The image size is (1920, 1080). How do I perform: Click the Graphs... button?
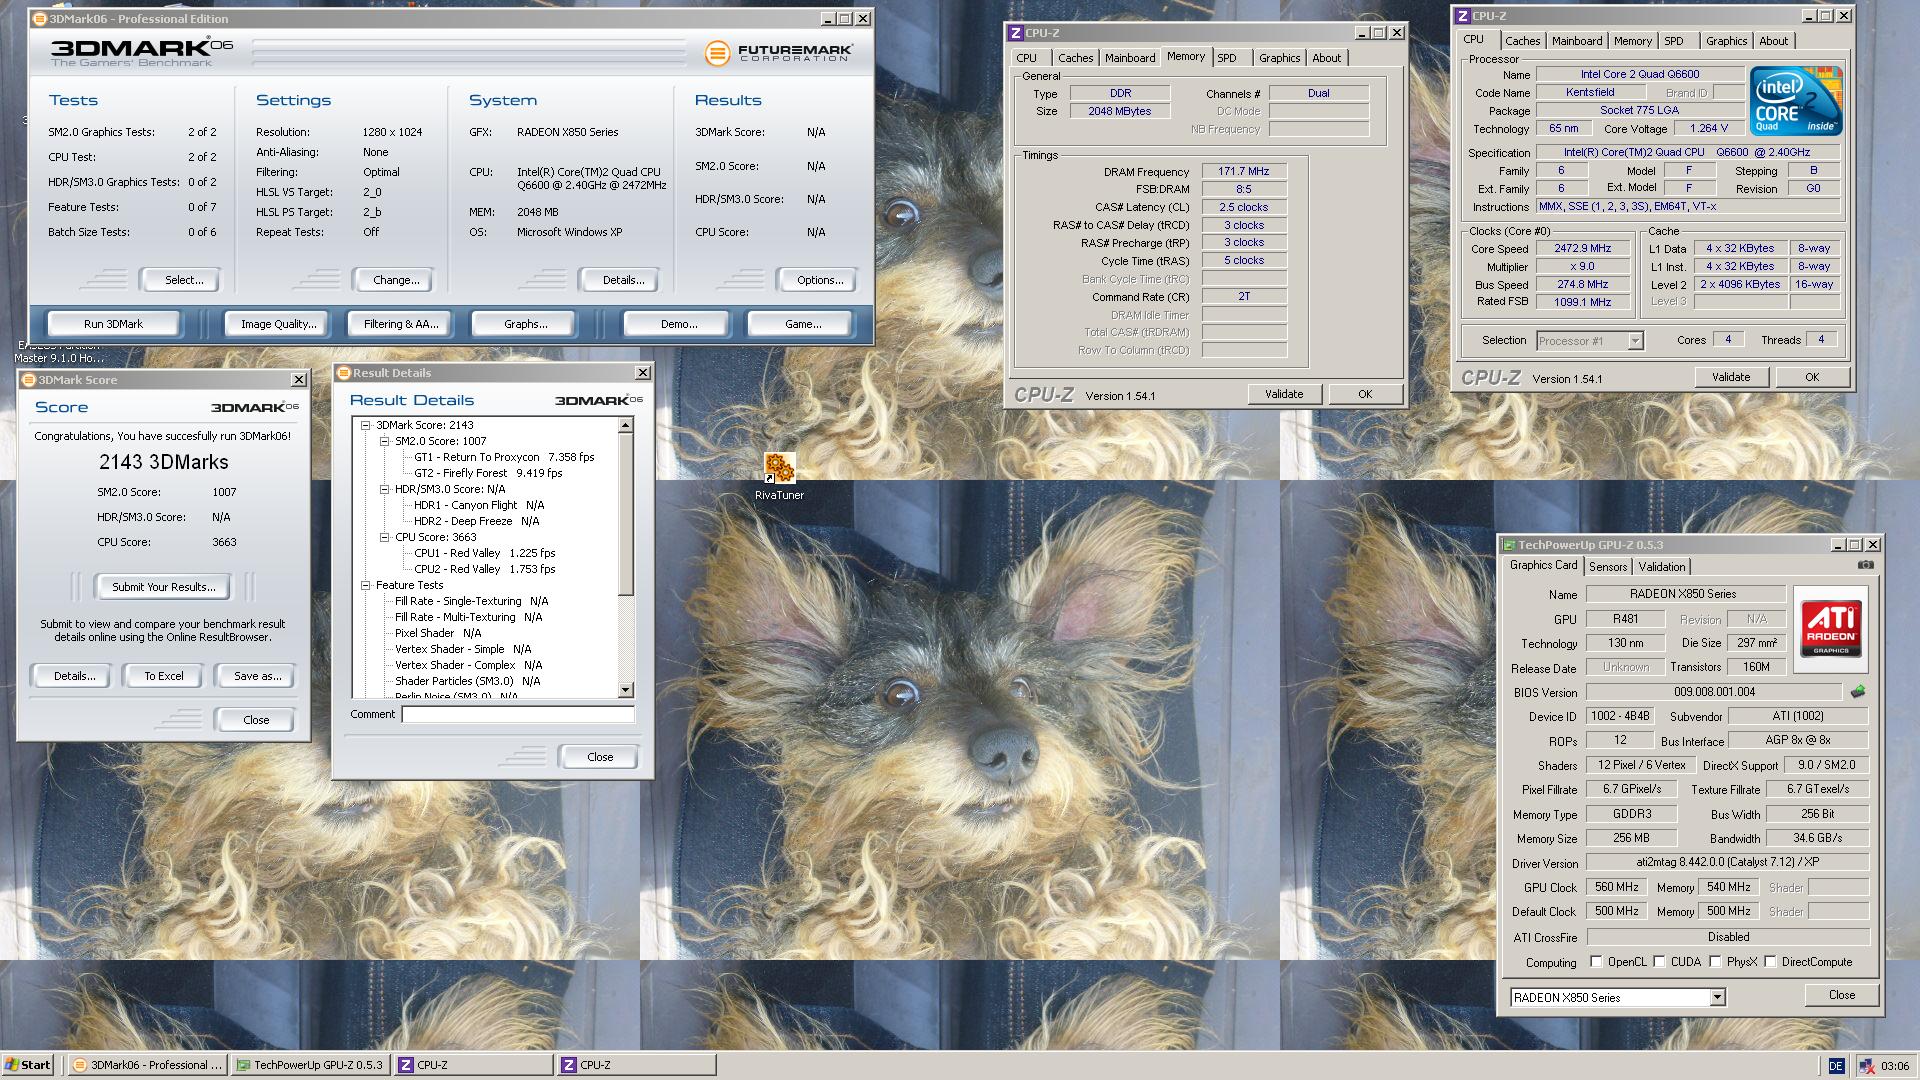(x=525, y=324)
